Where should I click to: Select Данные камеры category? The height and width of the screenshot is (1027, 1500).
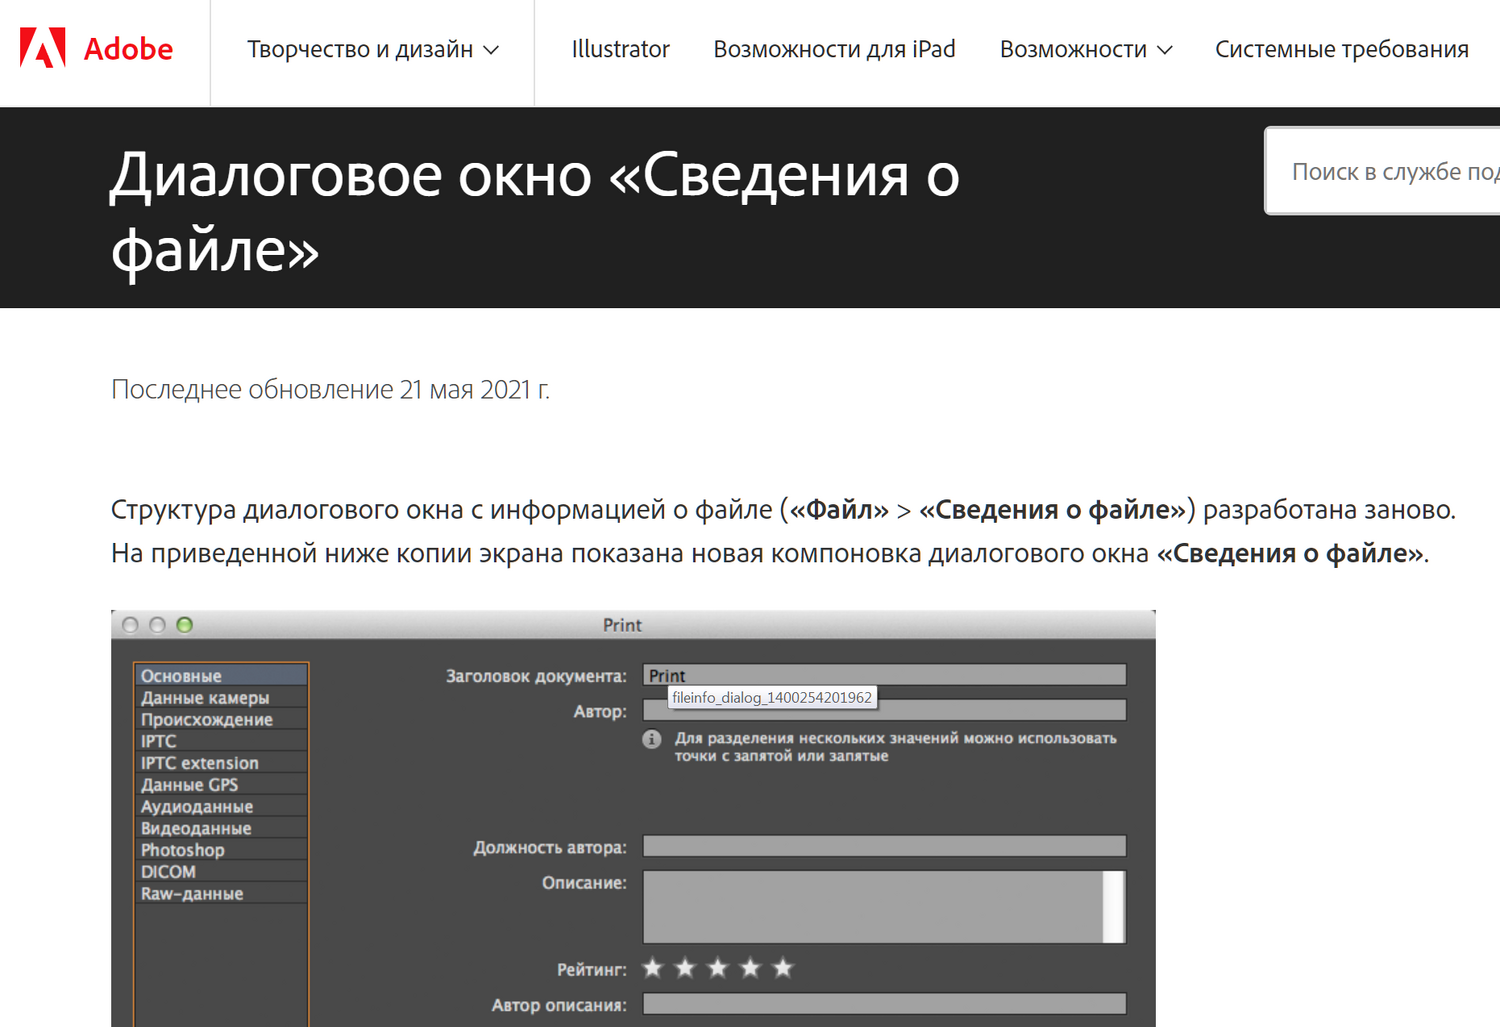click(221, 698)
